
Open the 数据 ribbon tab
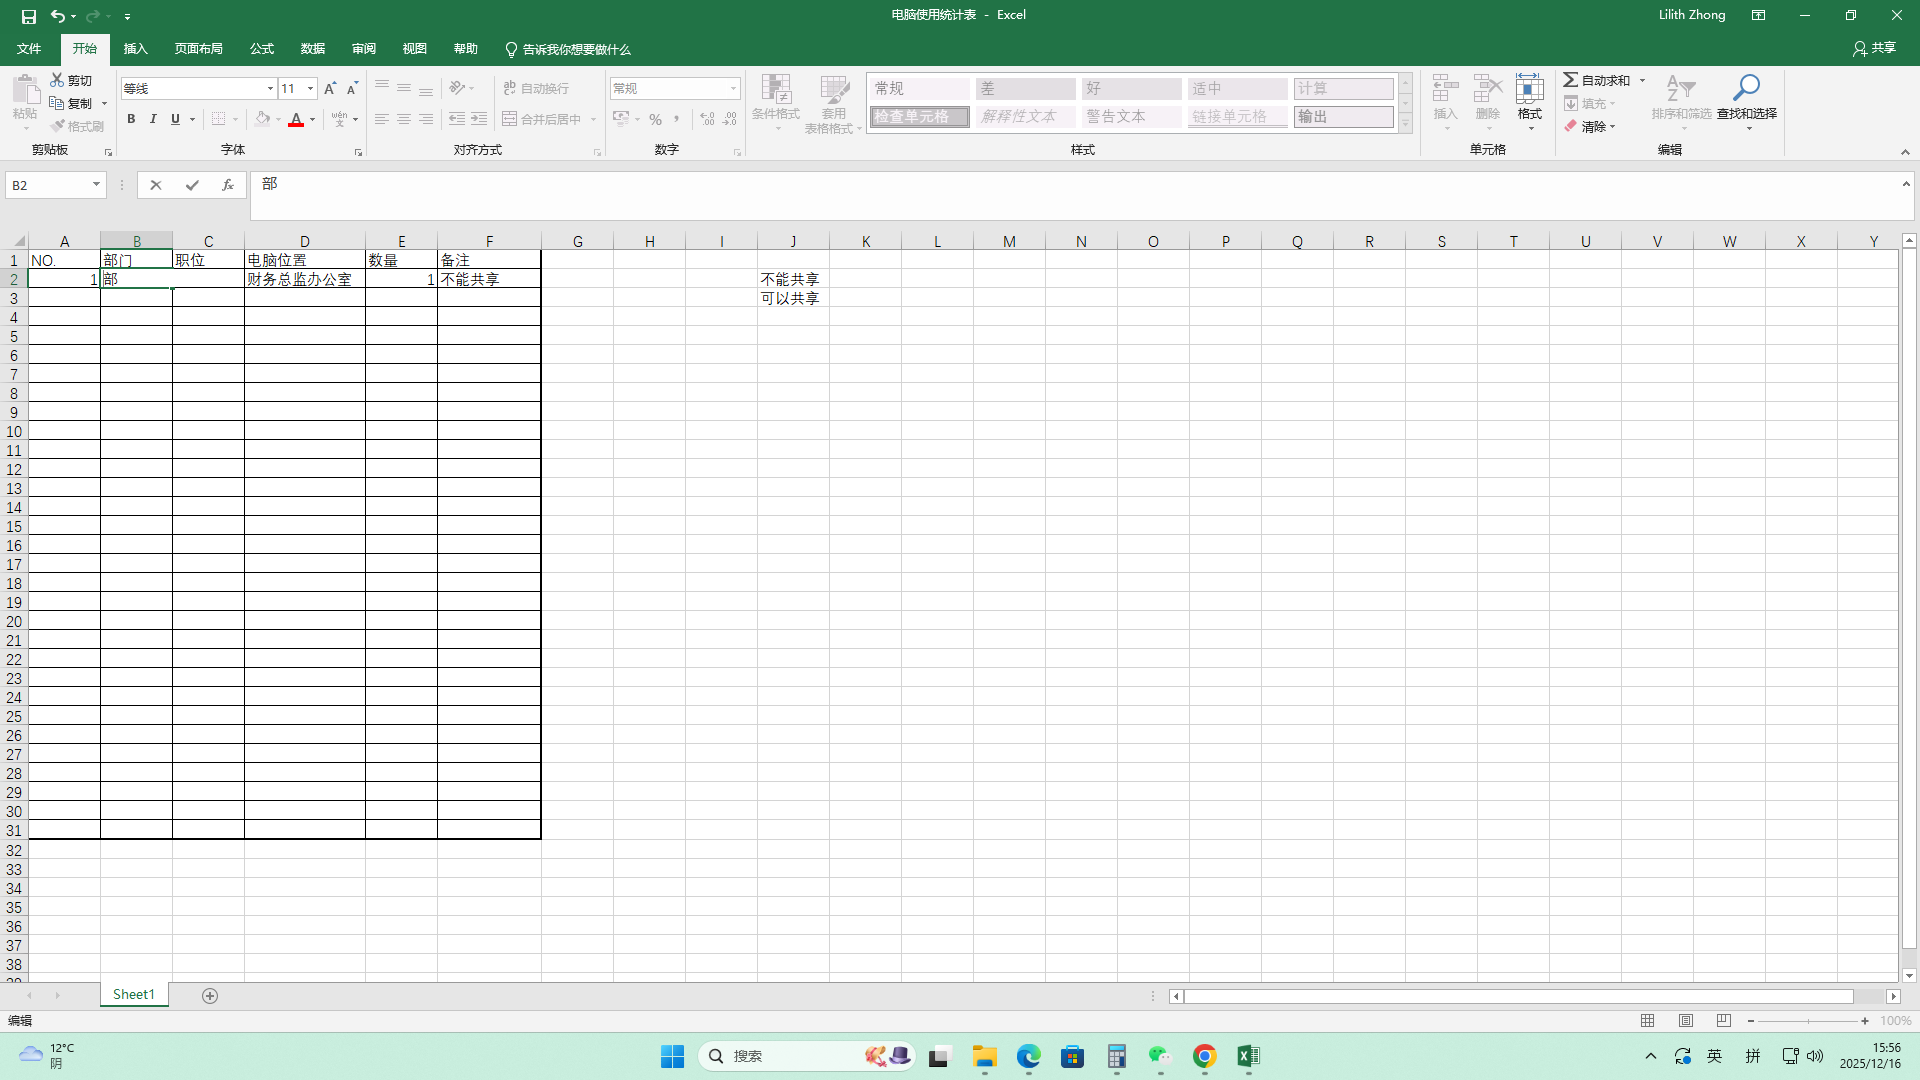(313, 49)
